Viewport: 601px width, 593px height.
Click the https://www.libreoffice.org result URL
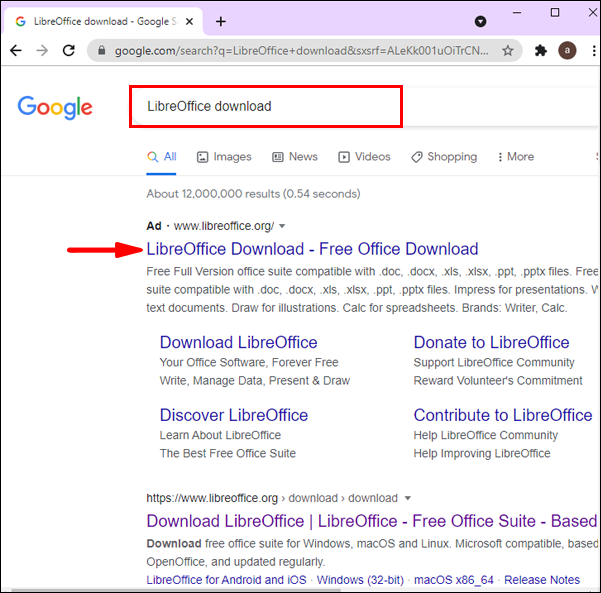212,498
